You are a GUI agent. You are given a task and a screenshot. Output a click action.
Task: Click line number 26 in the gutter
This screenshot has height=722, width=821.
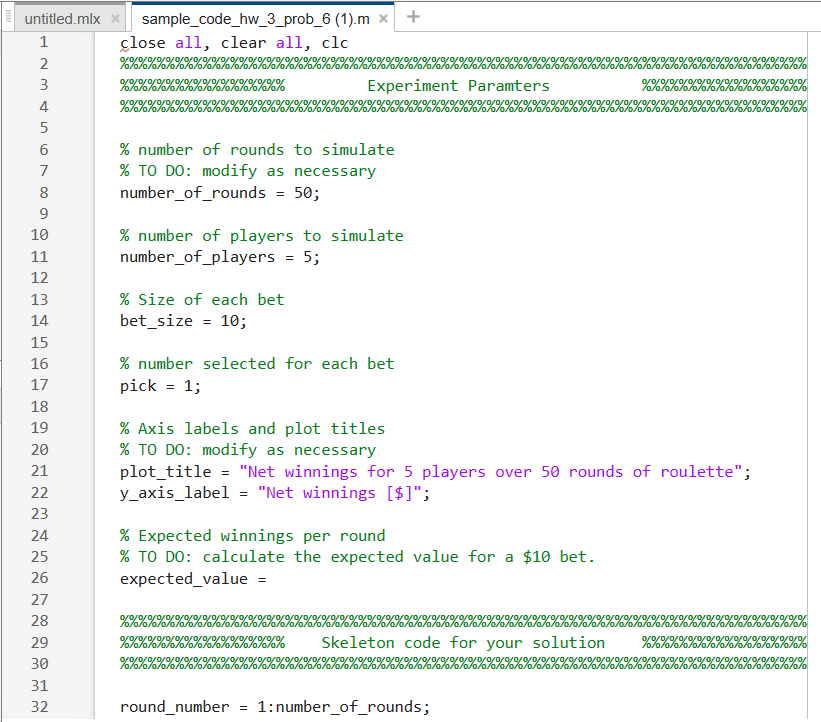[39, 578]
